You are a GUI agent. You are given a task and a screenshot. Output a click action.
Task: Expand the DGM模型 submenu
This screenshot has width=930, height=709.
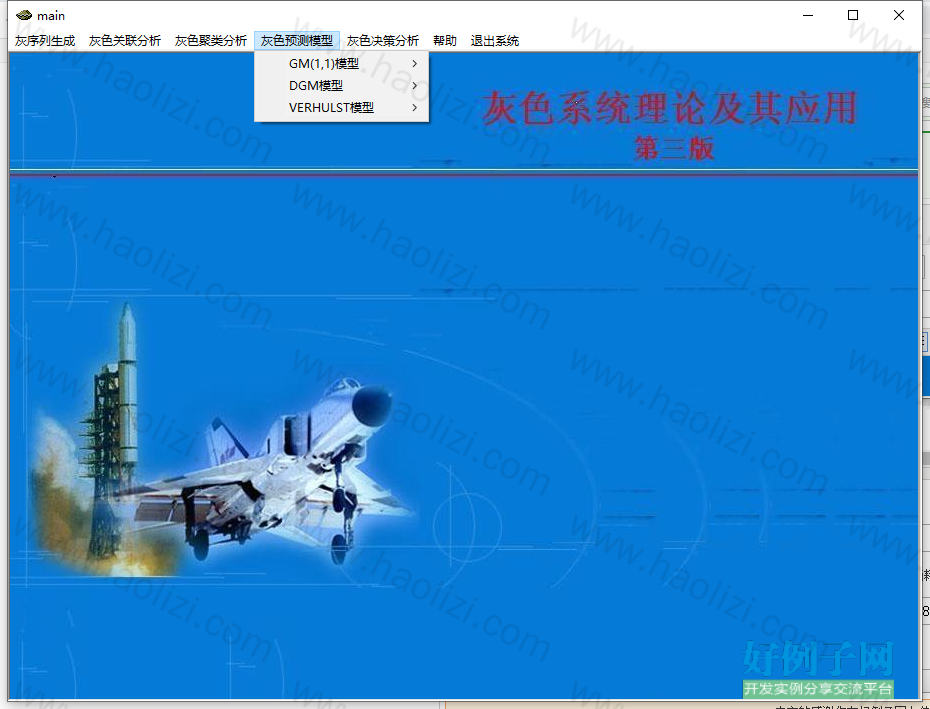[342, 85]
